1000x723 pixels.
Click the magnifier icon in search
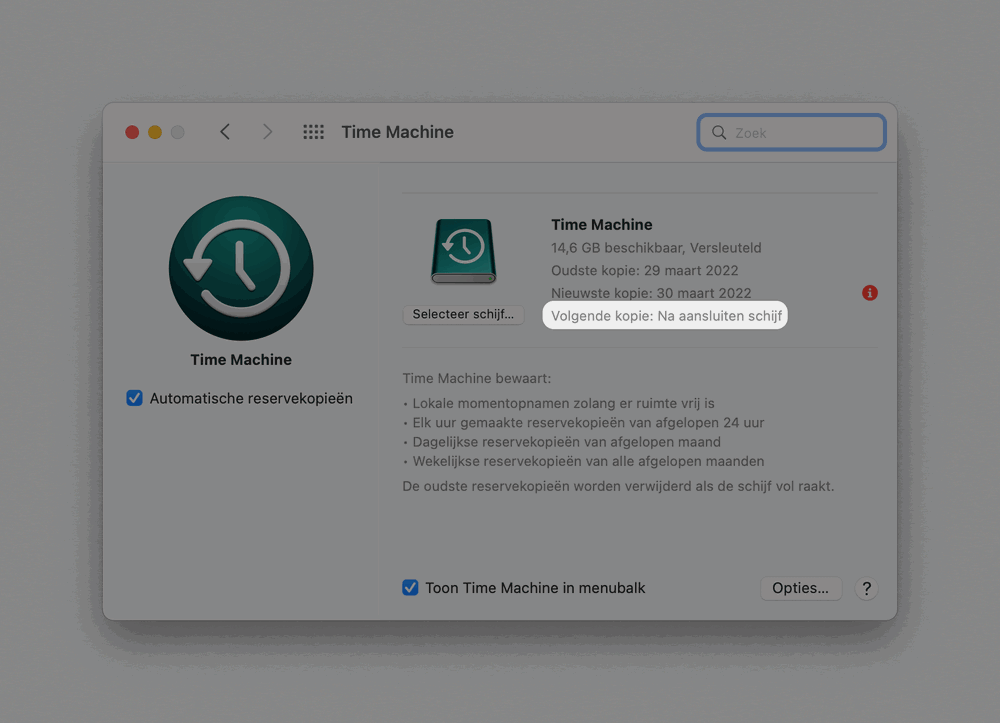(x=719, y=133)
